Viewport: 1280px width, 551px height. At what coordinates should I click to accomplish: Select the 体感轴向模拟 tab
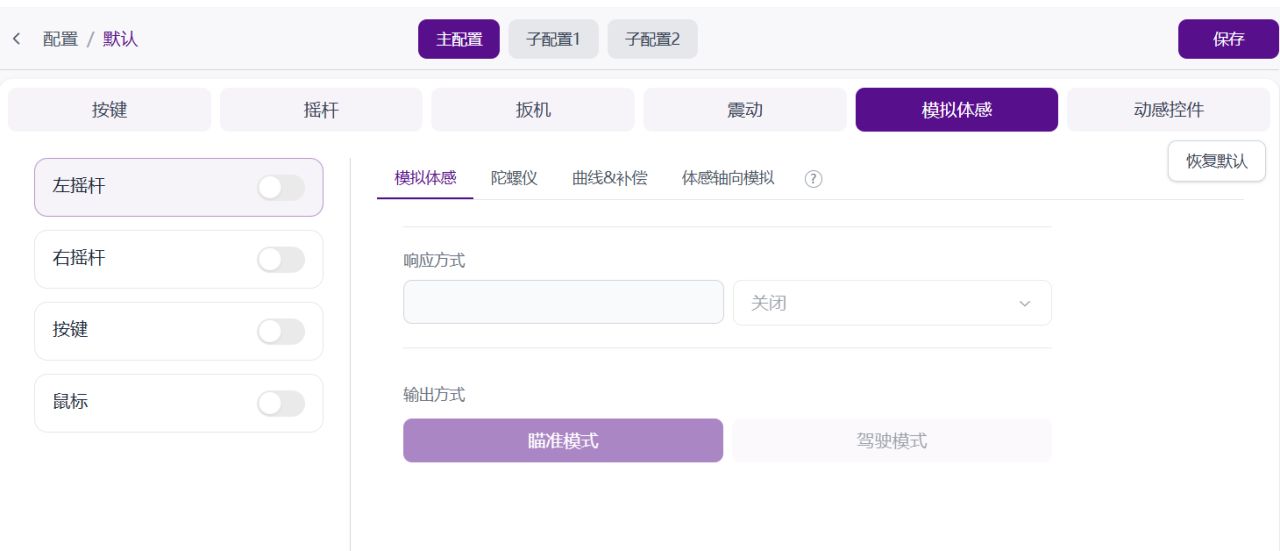click(x=727, y=178)
